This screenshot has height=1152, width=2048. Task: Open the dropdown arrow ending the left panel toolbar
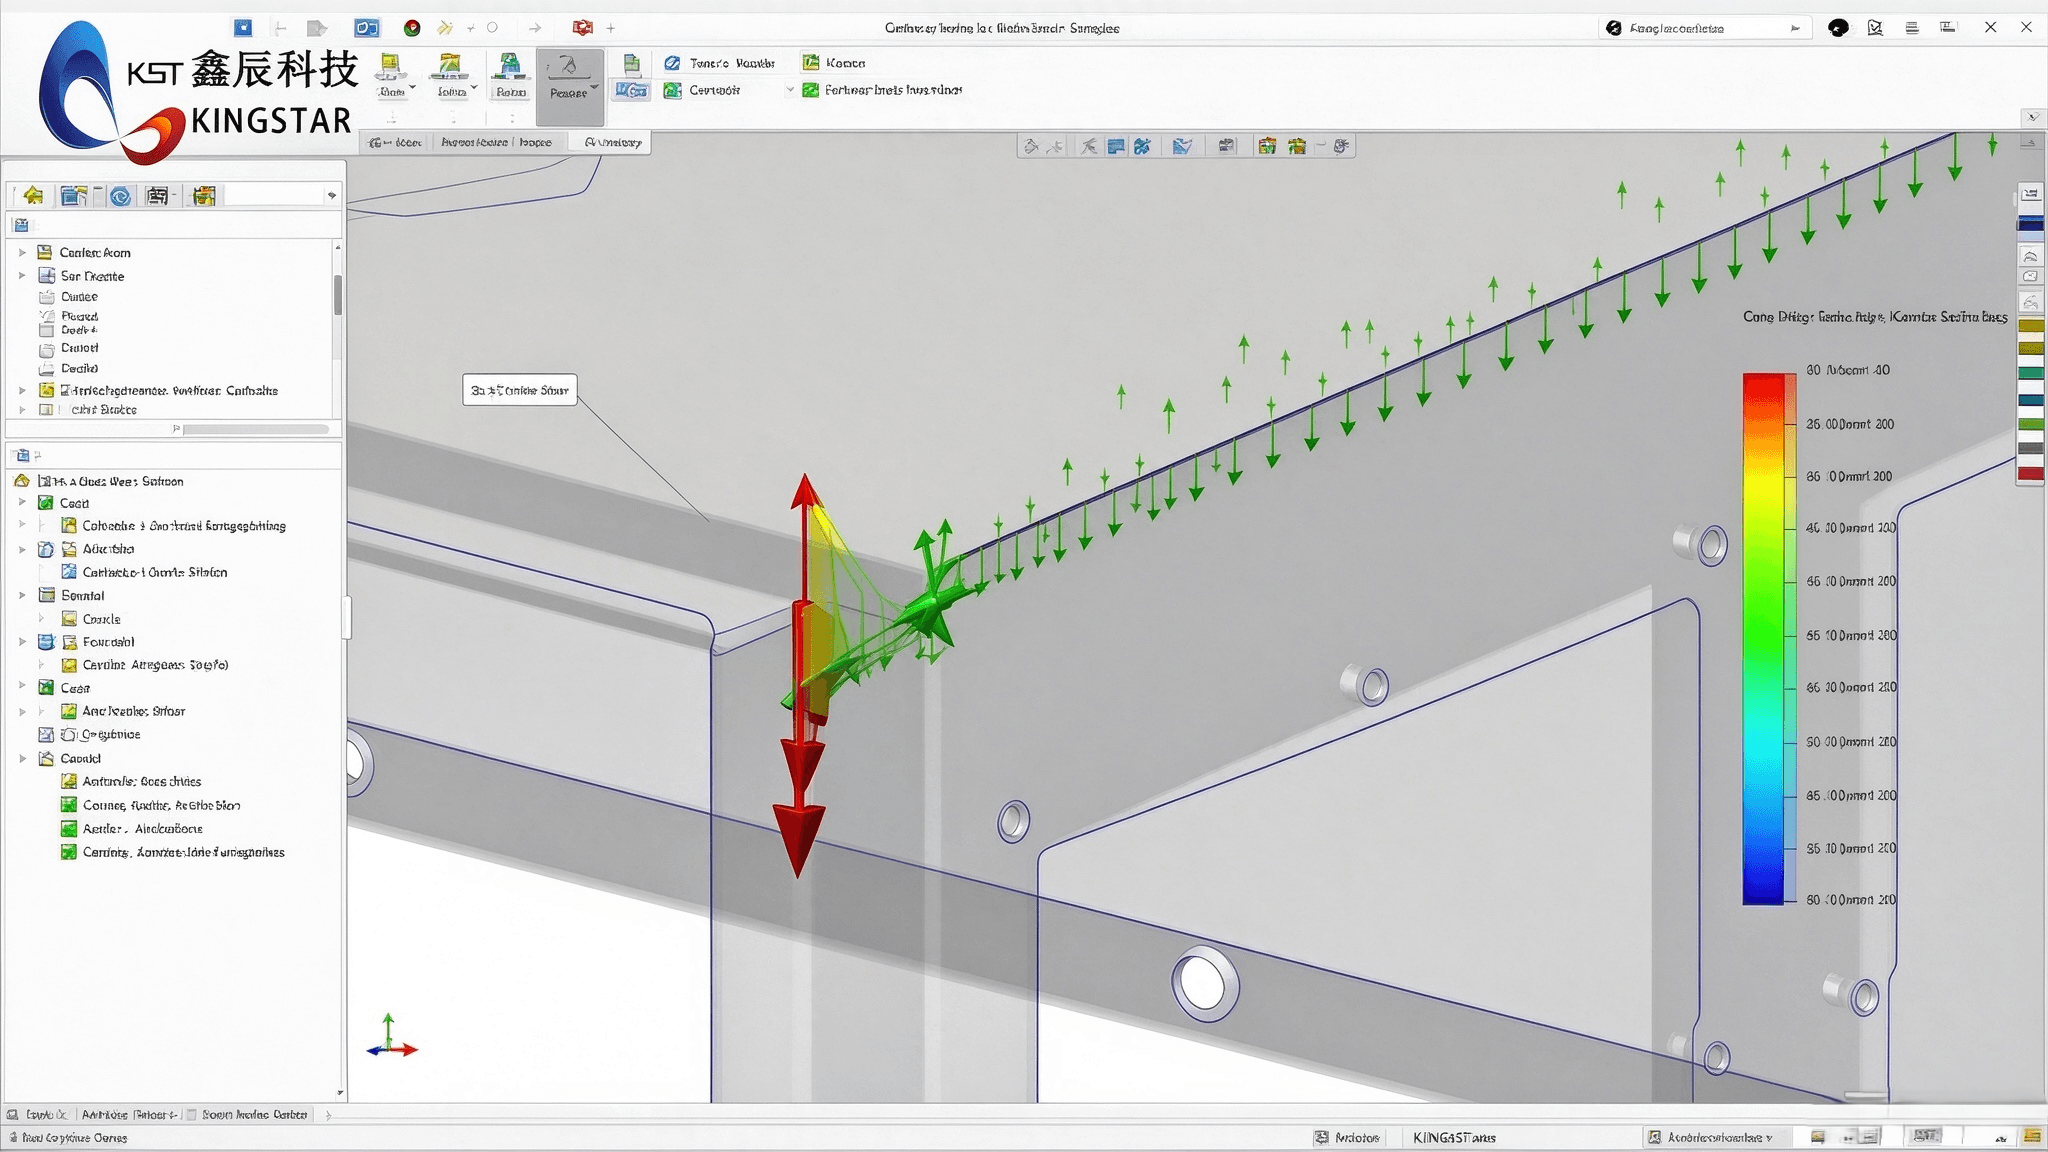(332, 196)
